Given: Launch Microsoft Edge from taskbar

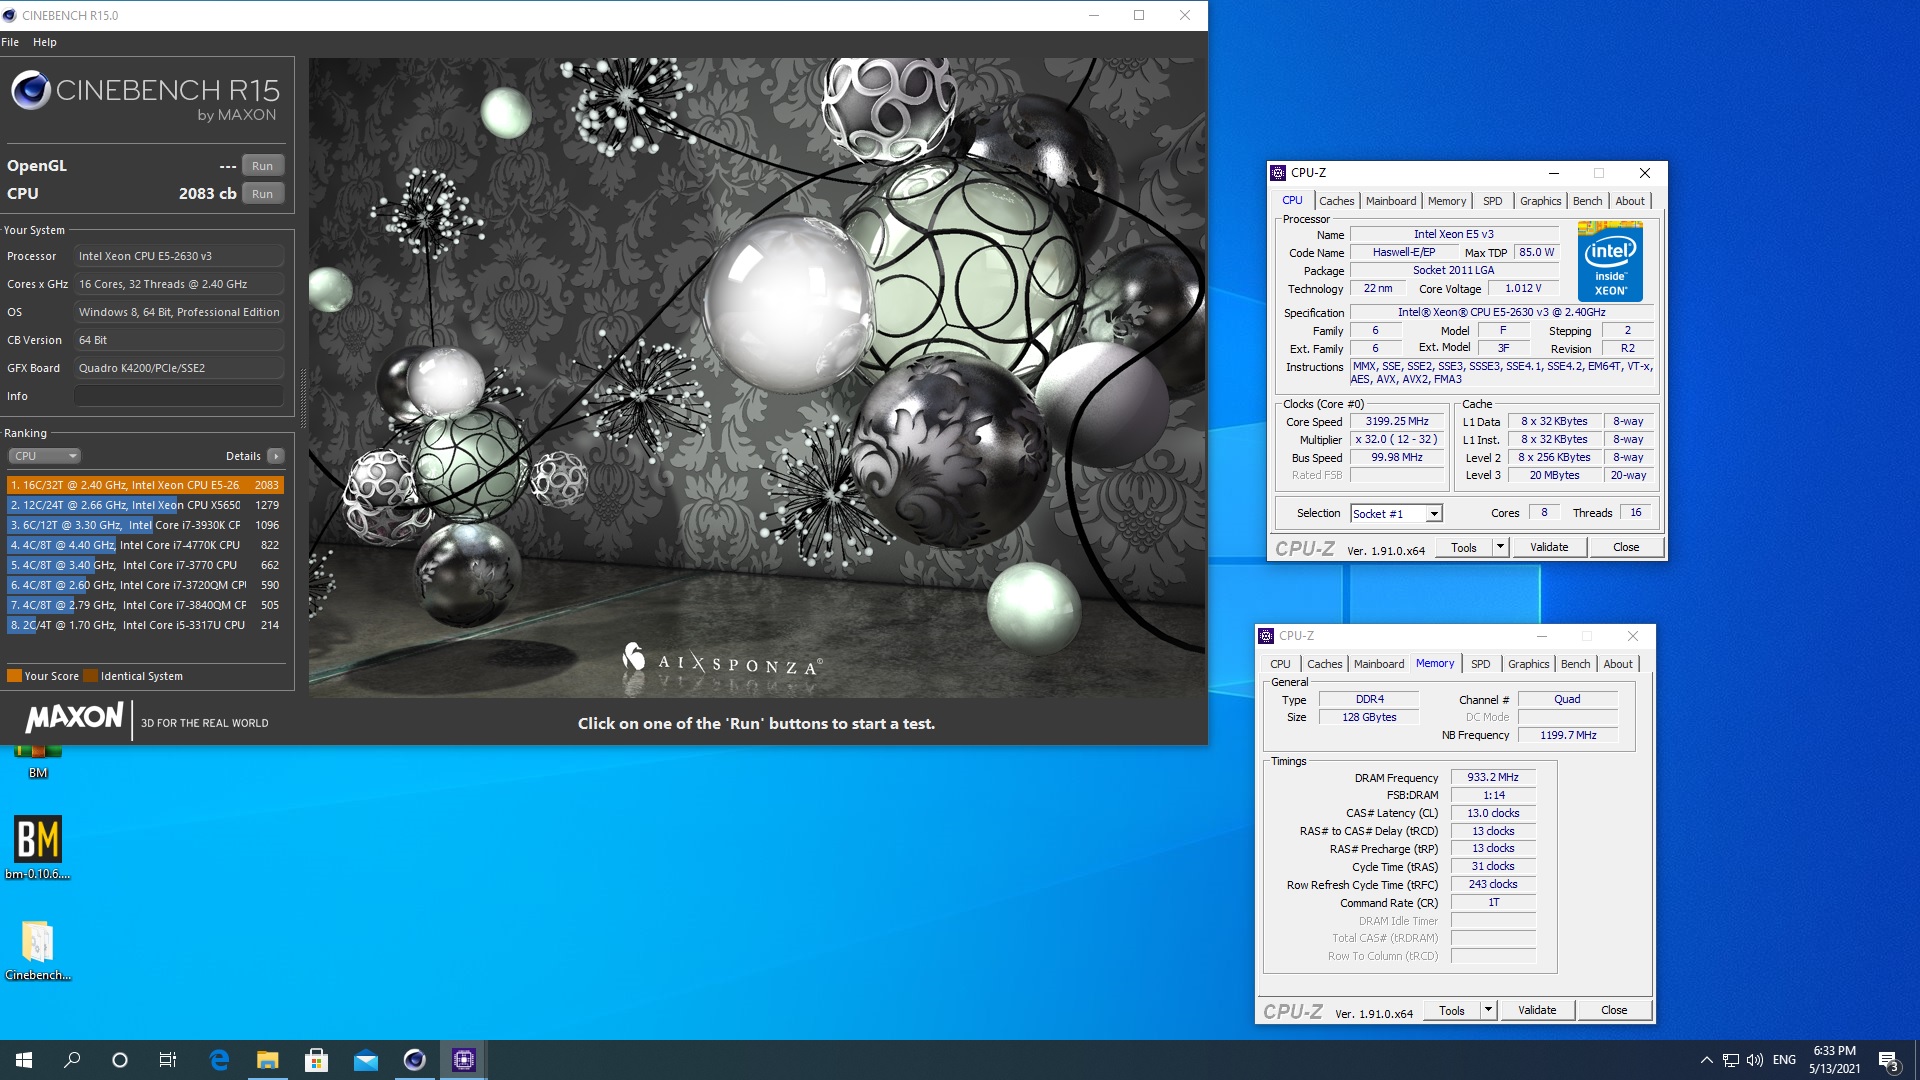Looking at the screenshot, I should (219, 1060).
